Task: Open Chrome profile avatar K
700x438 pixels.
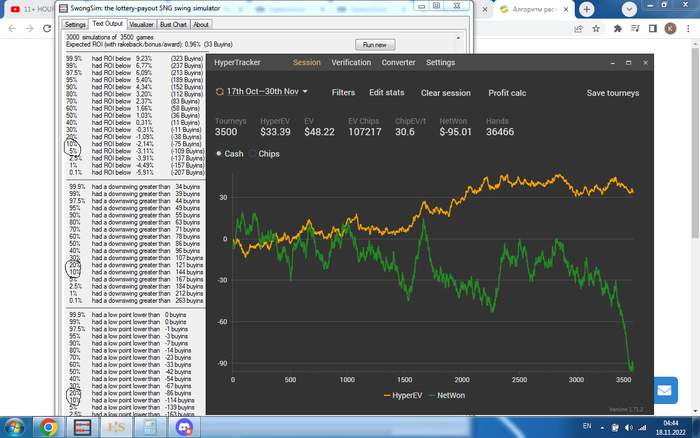Action: [670, 29]
